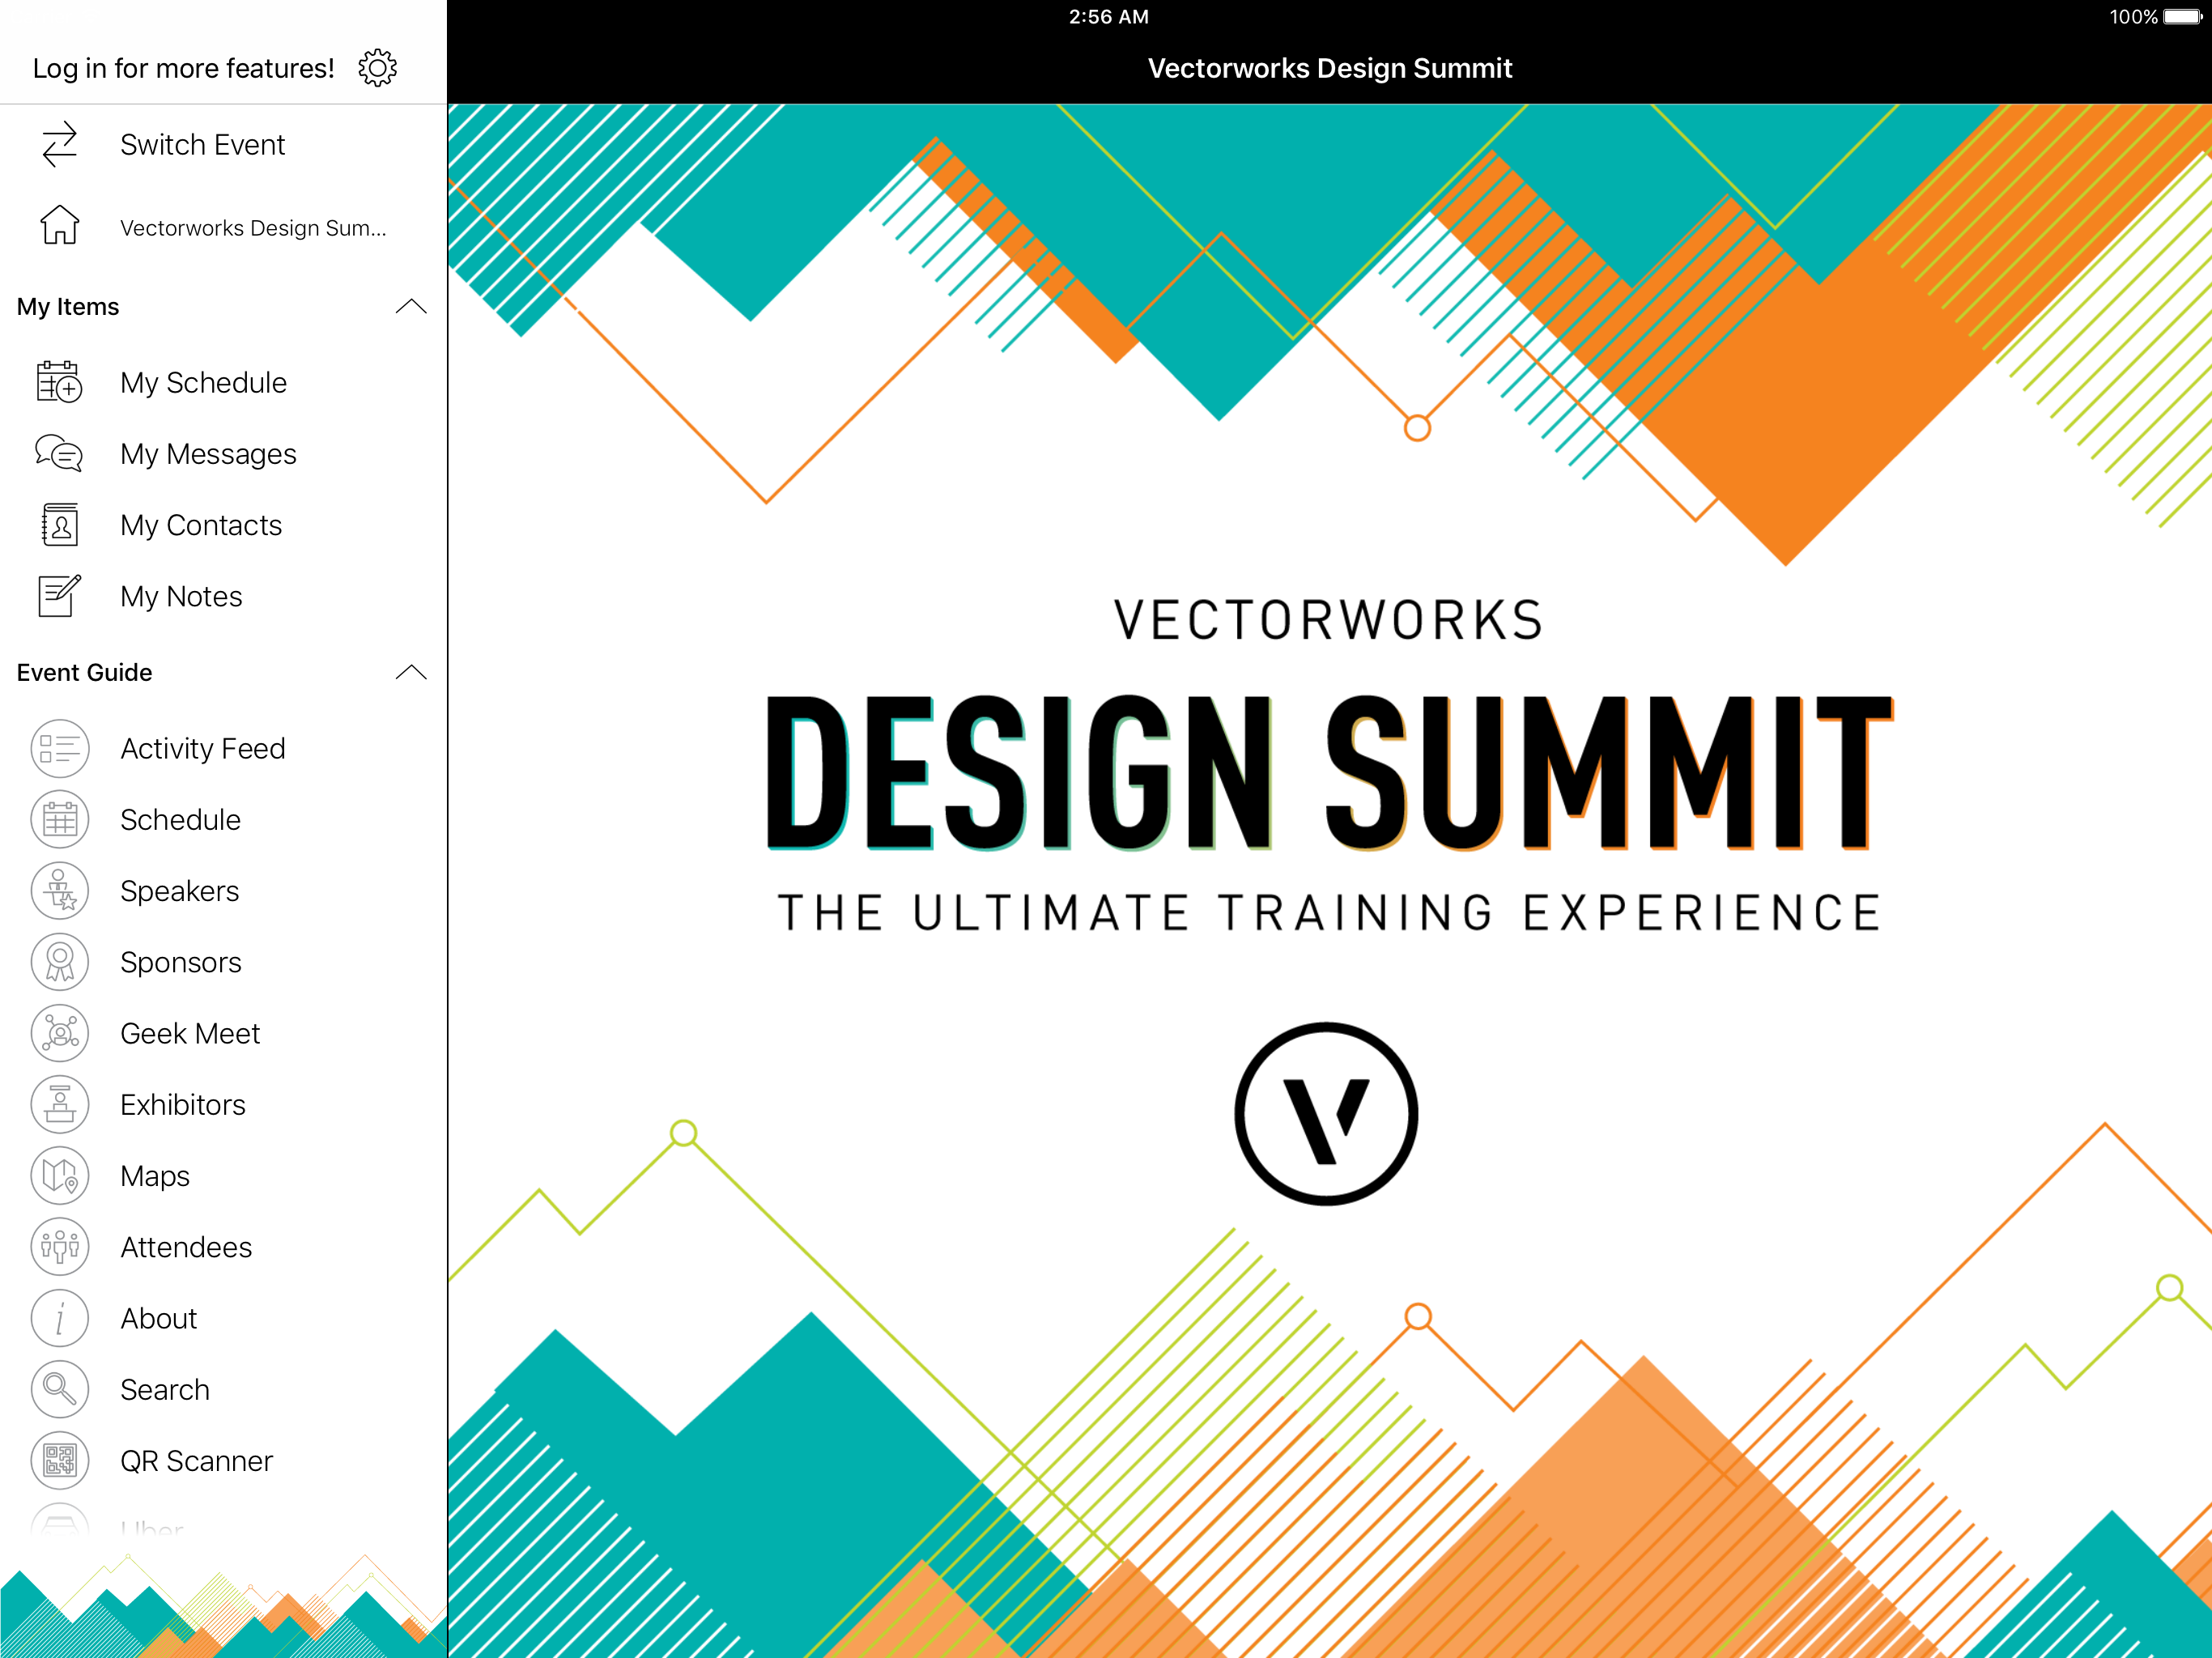The image size is (2212, 1658).
Task: Tap the Speakers podium icon
Action: coord(60,891)
